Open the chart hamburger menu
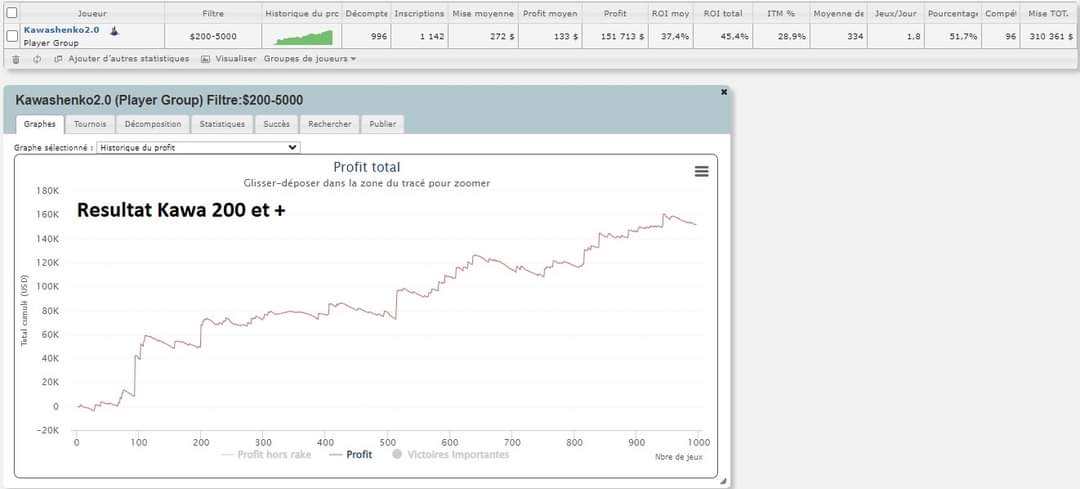The height and width of the screenshot is (489, 1080). pyautogui.click(x=701, y=171)
